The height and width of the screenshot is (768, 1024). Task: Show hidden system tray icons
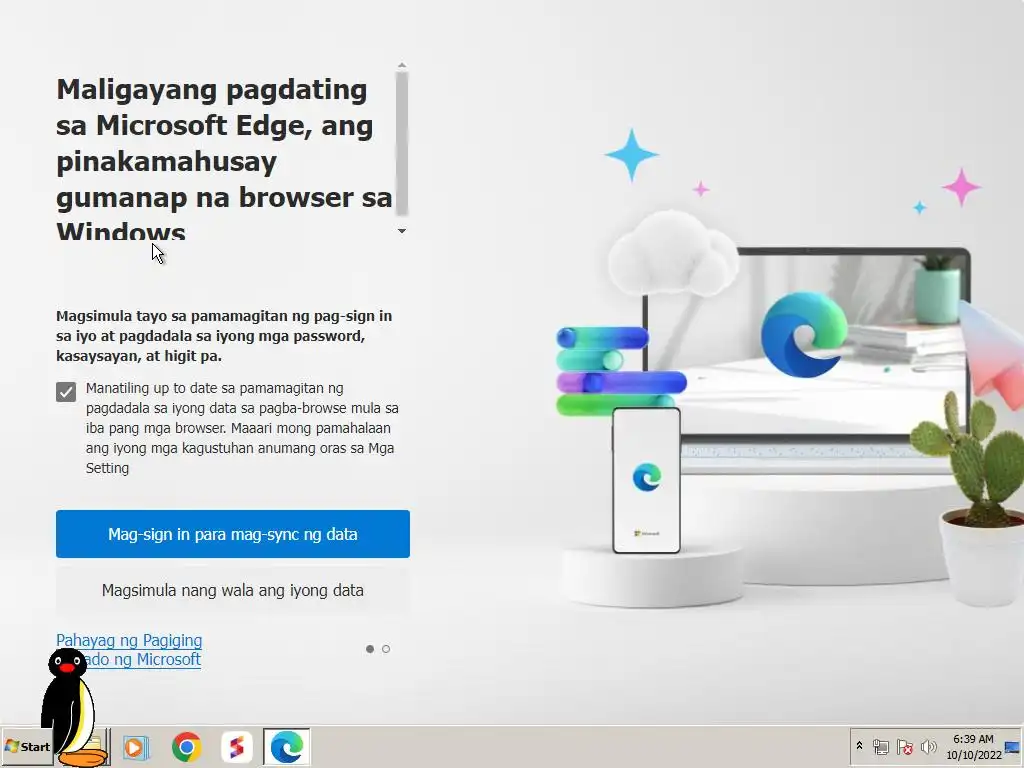(x=859, y=746)
